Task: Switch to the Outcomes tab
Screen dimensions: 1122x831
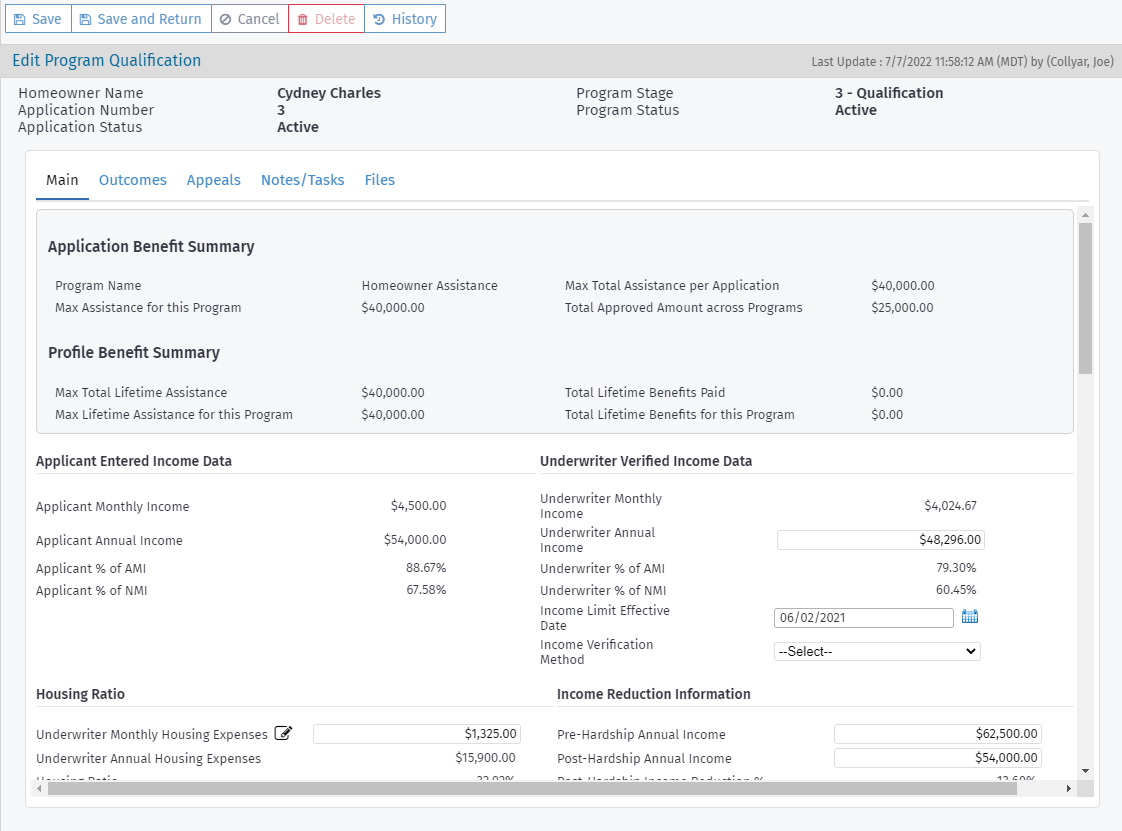Action: 132,180
